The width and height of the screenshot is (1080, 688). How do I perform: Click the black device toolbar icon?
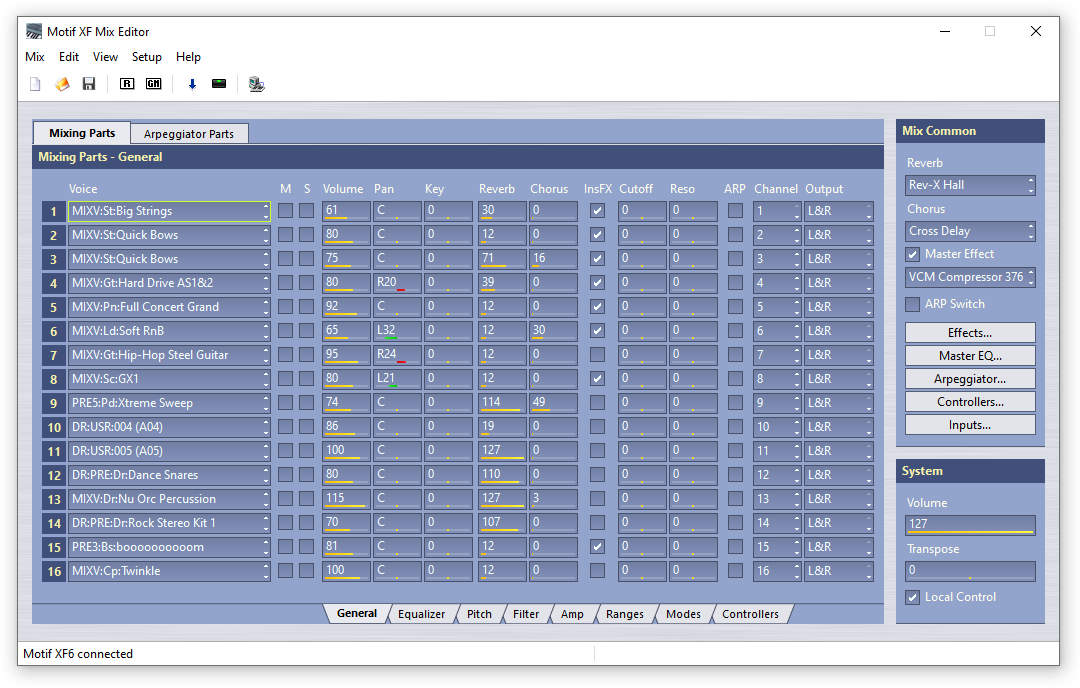tap(219, 84)
